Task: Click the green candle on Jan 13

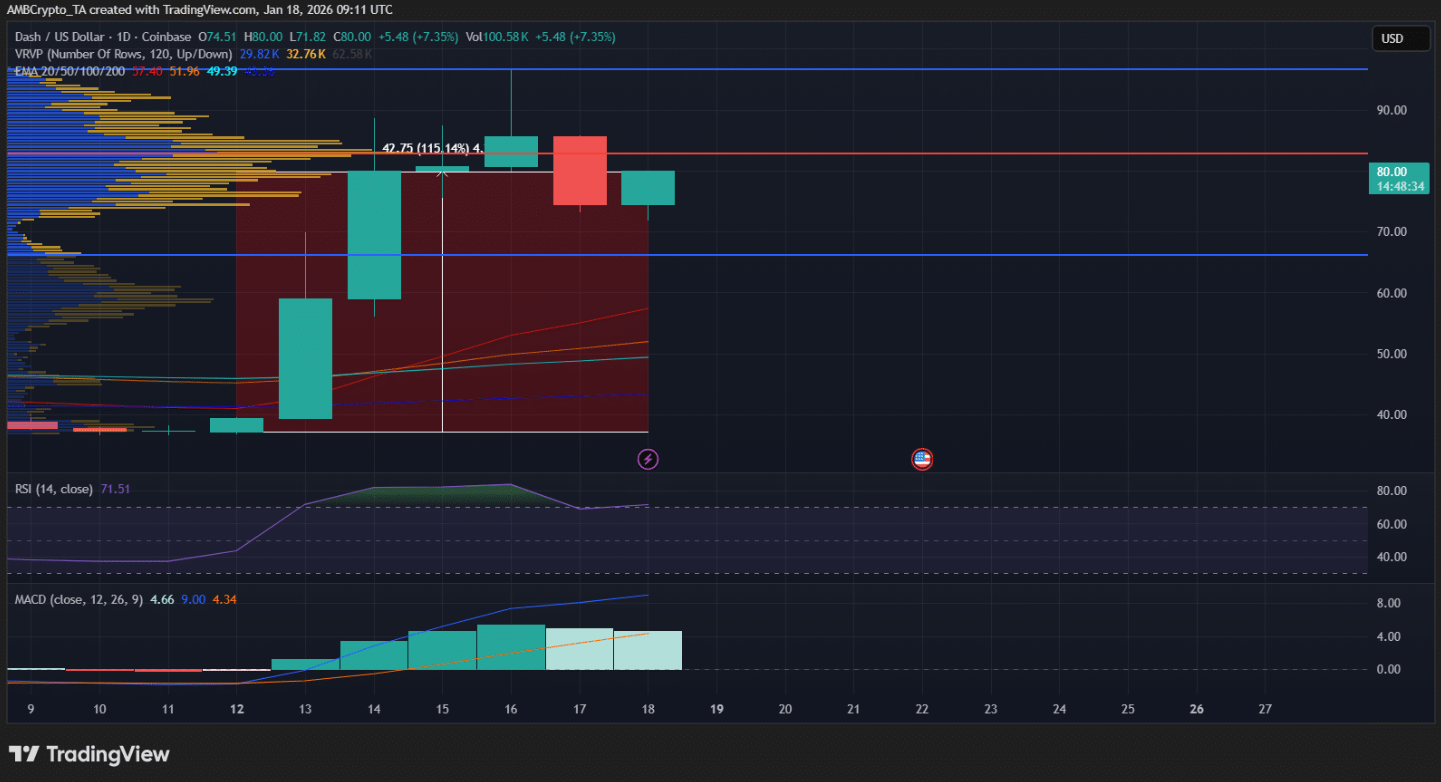Action: pos(305,358)
